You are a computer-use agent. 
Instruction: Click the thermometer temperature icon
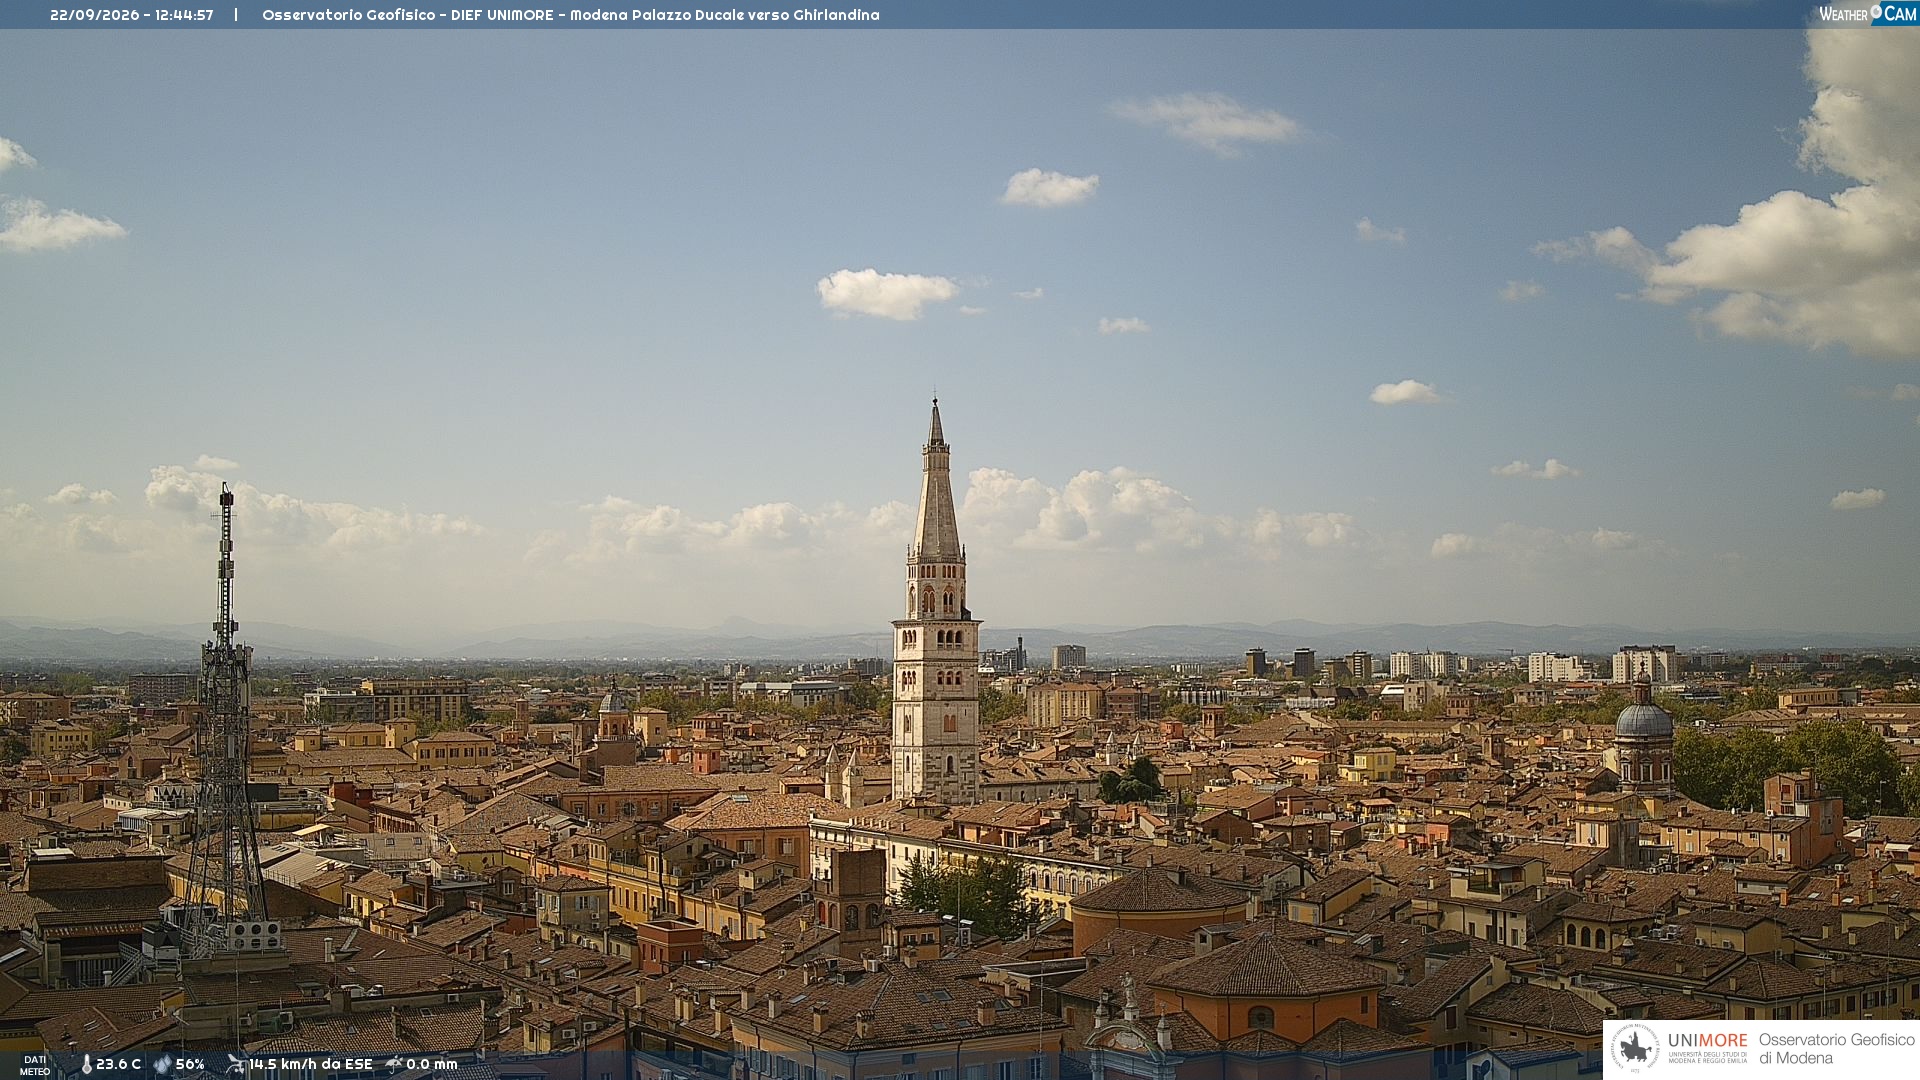tap(86, 1064)
